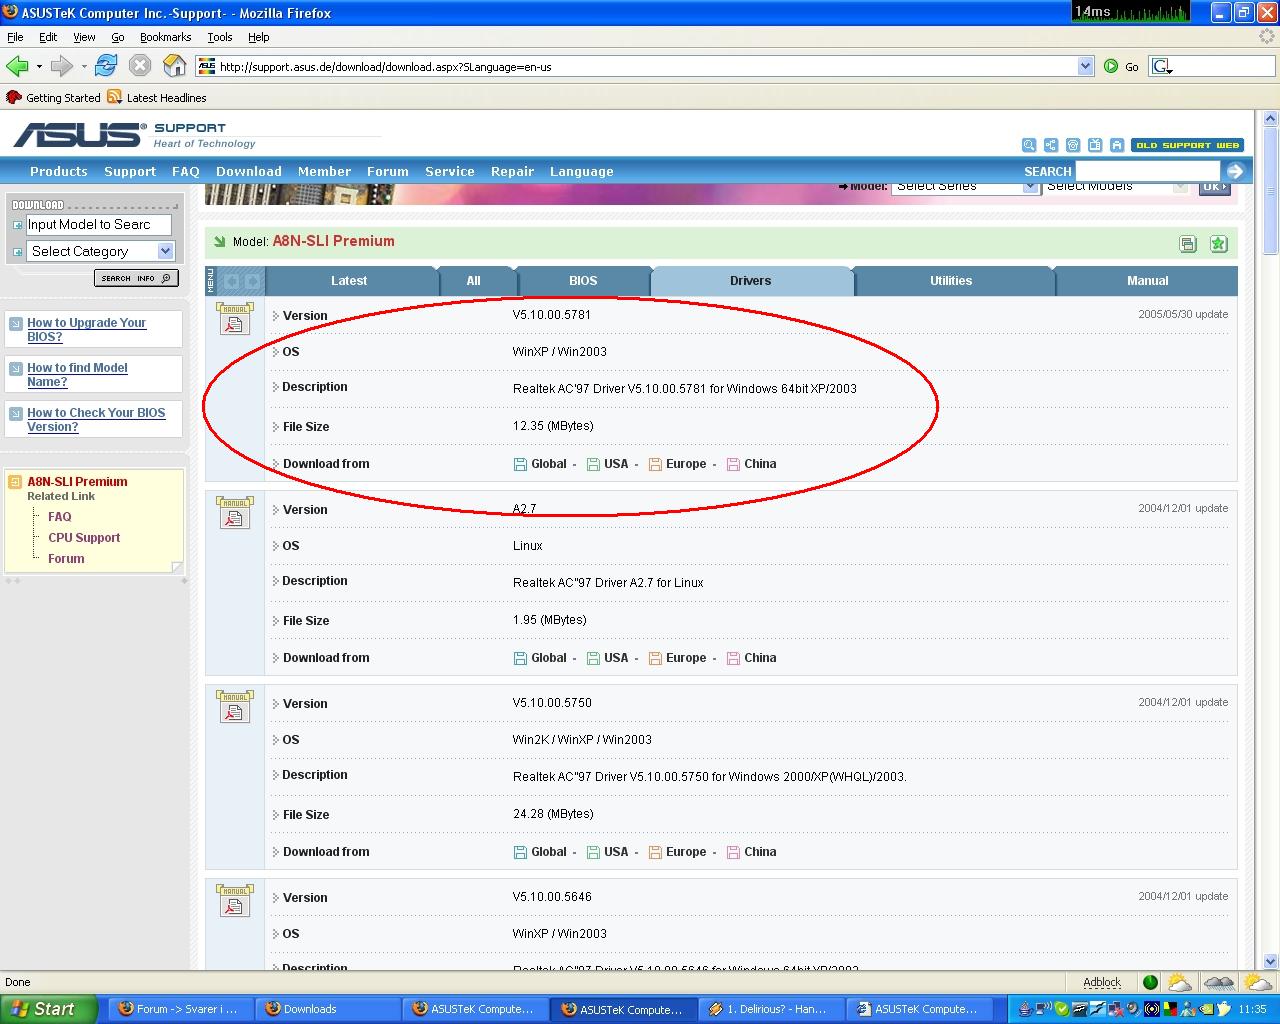This screenshot has height=1024, width=1280.
Task: Download A2.7 Linux driver from Europe
Action: [677, 658]
